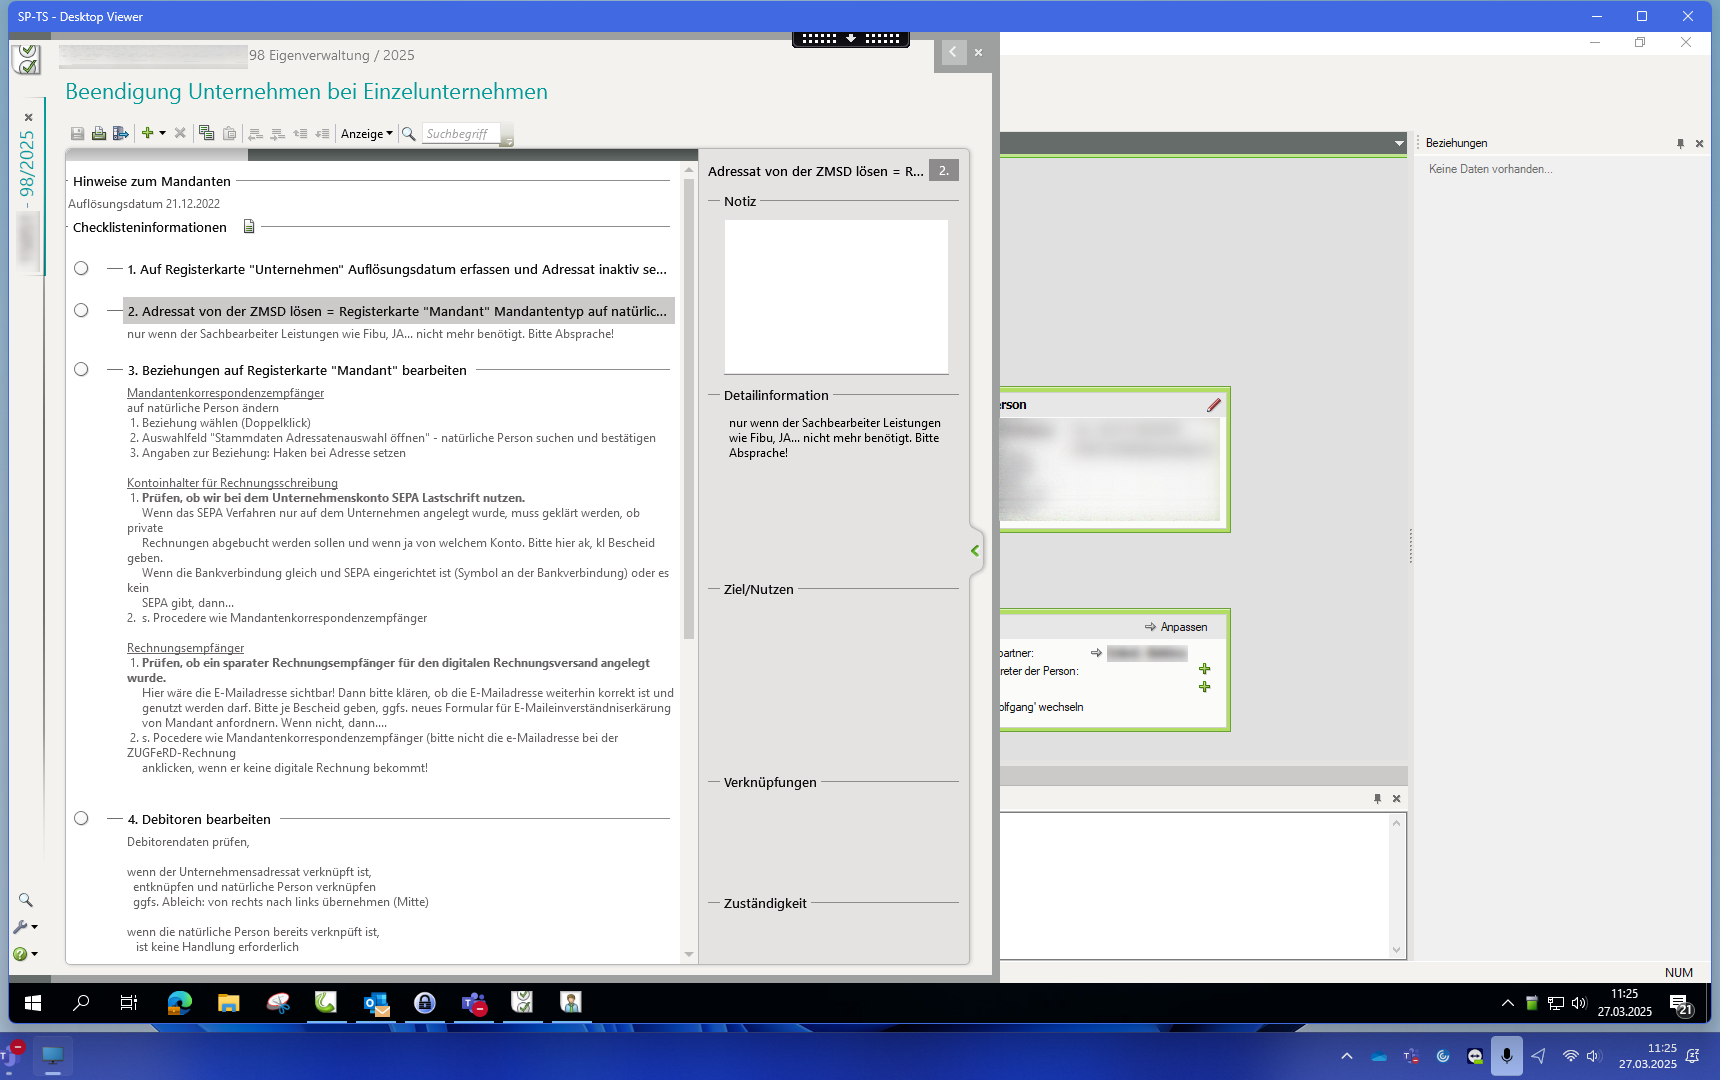Click into the Notiz text field
The height and width of the screenshot is (1080, 1720).
point(835,296)
